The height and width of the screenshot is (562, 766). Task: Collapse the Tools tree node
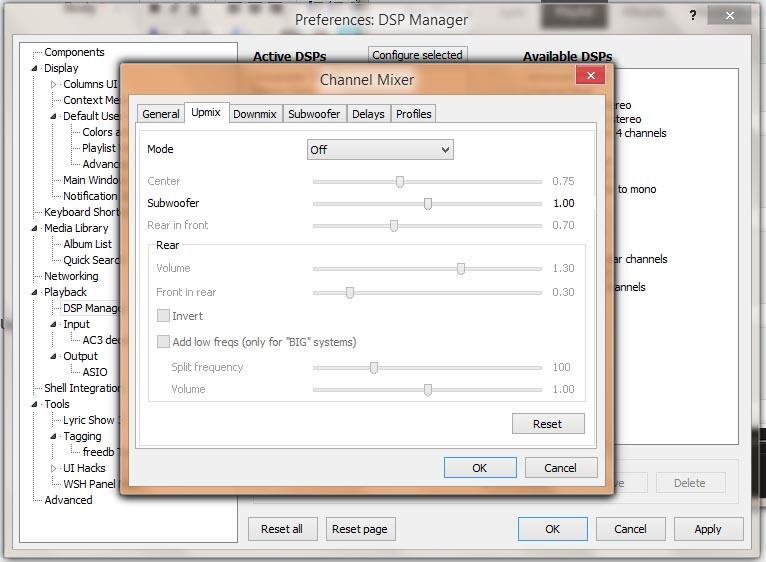point(35,404)
